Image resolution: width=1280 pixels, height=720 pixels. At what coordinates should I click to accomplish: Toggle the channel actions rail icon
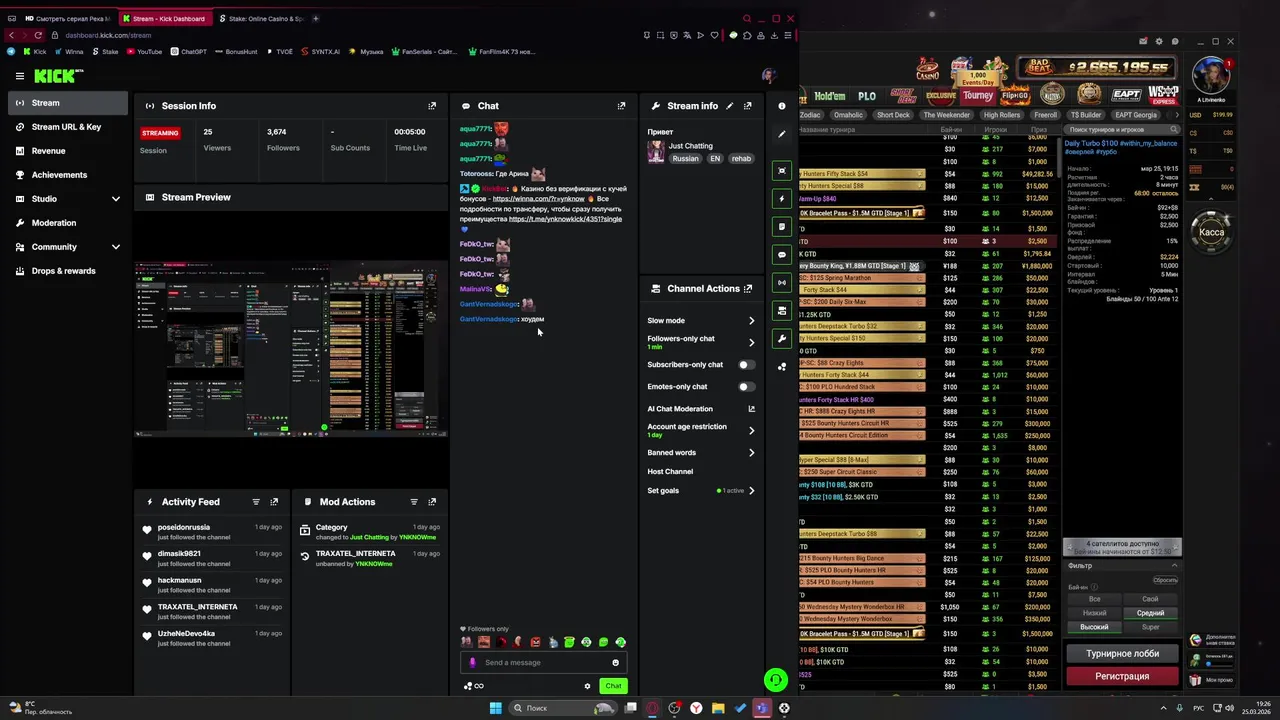click(x=782, y=311)
